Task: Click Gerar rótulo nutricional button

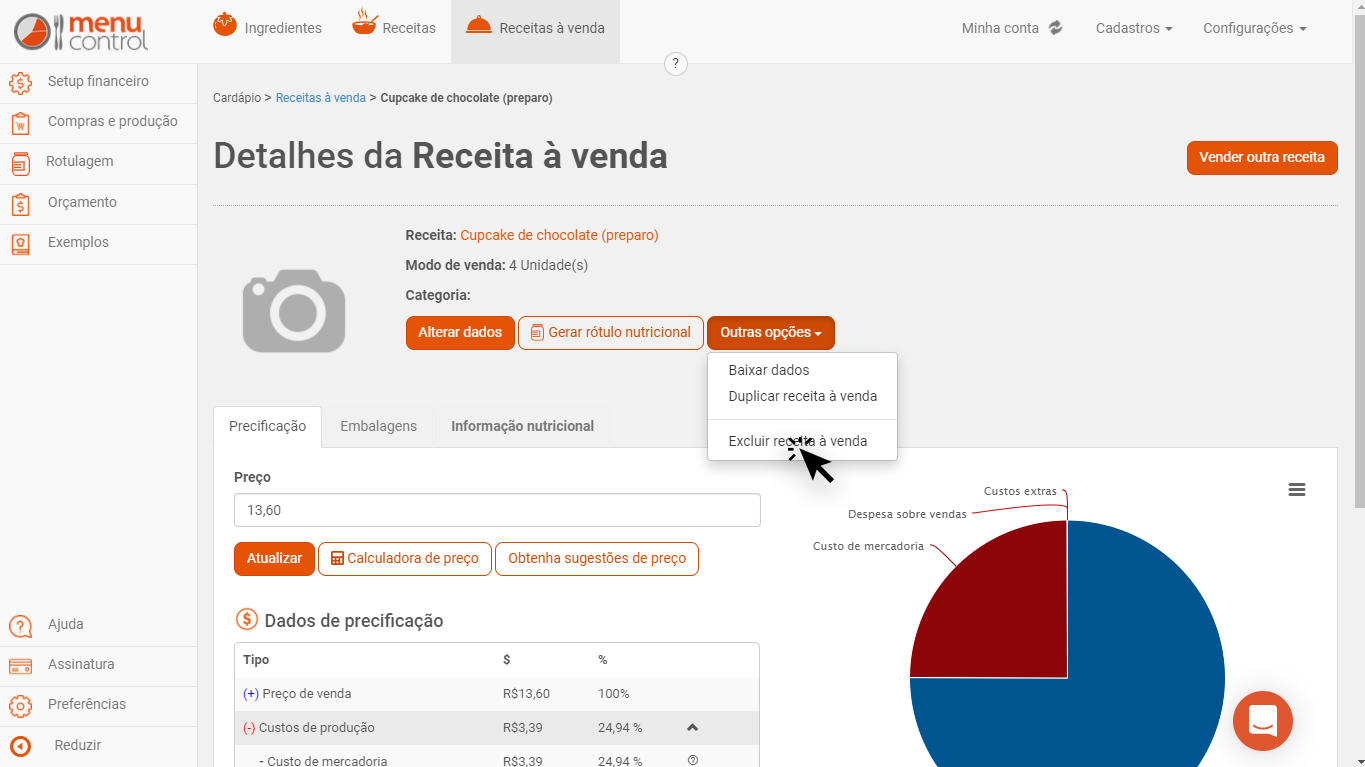Action: pyautogui.click(x=611, y=333)
